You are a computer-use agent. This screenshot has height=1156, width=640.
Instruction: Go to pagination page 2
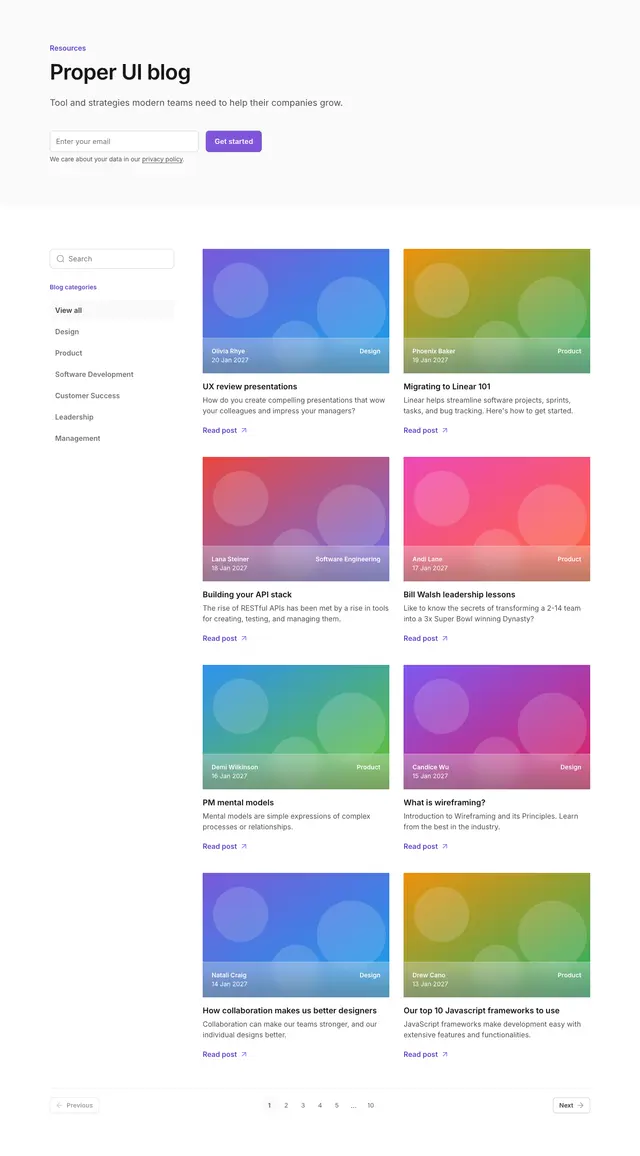[x=286, y=1105]
